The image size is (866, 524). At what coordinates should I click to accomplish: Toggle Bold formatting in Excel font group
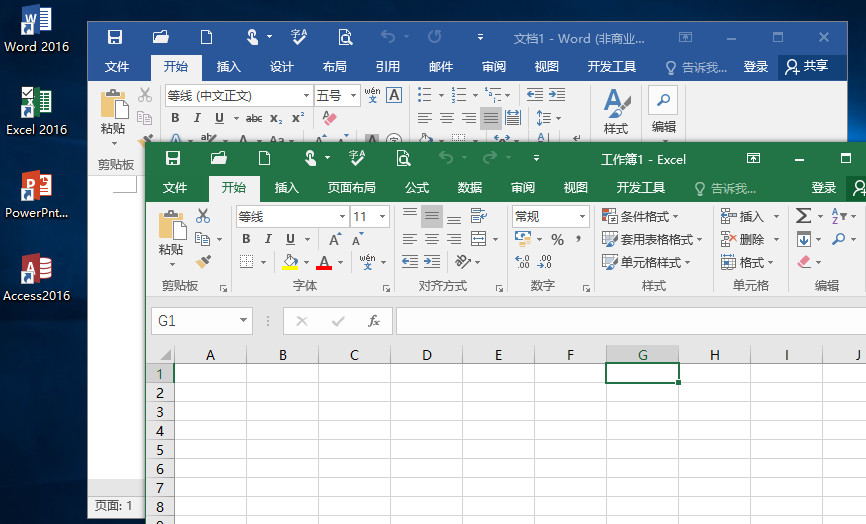[x=246, y=240]
